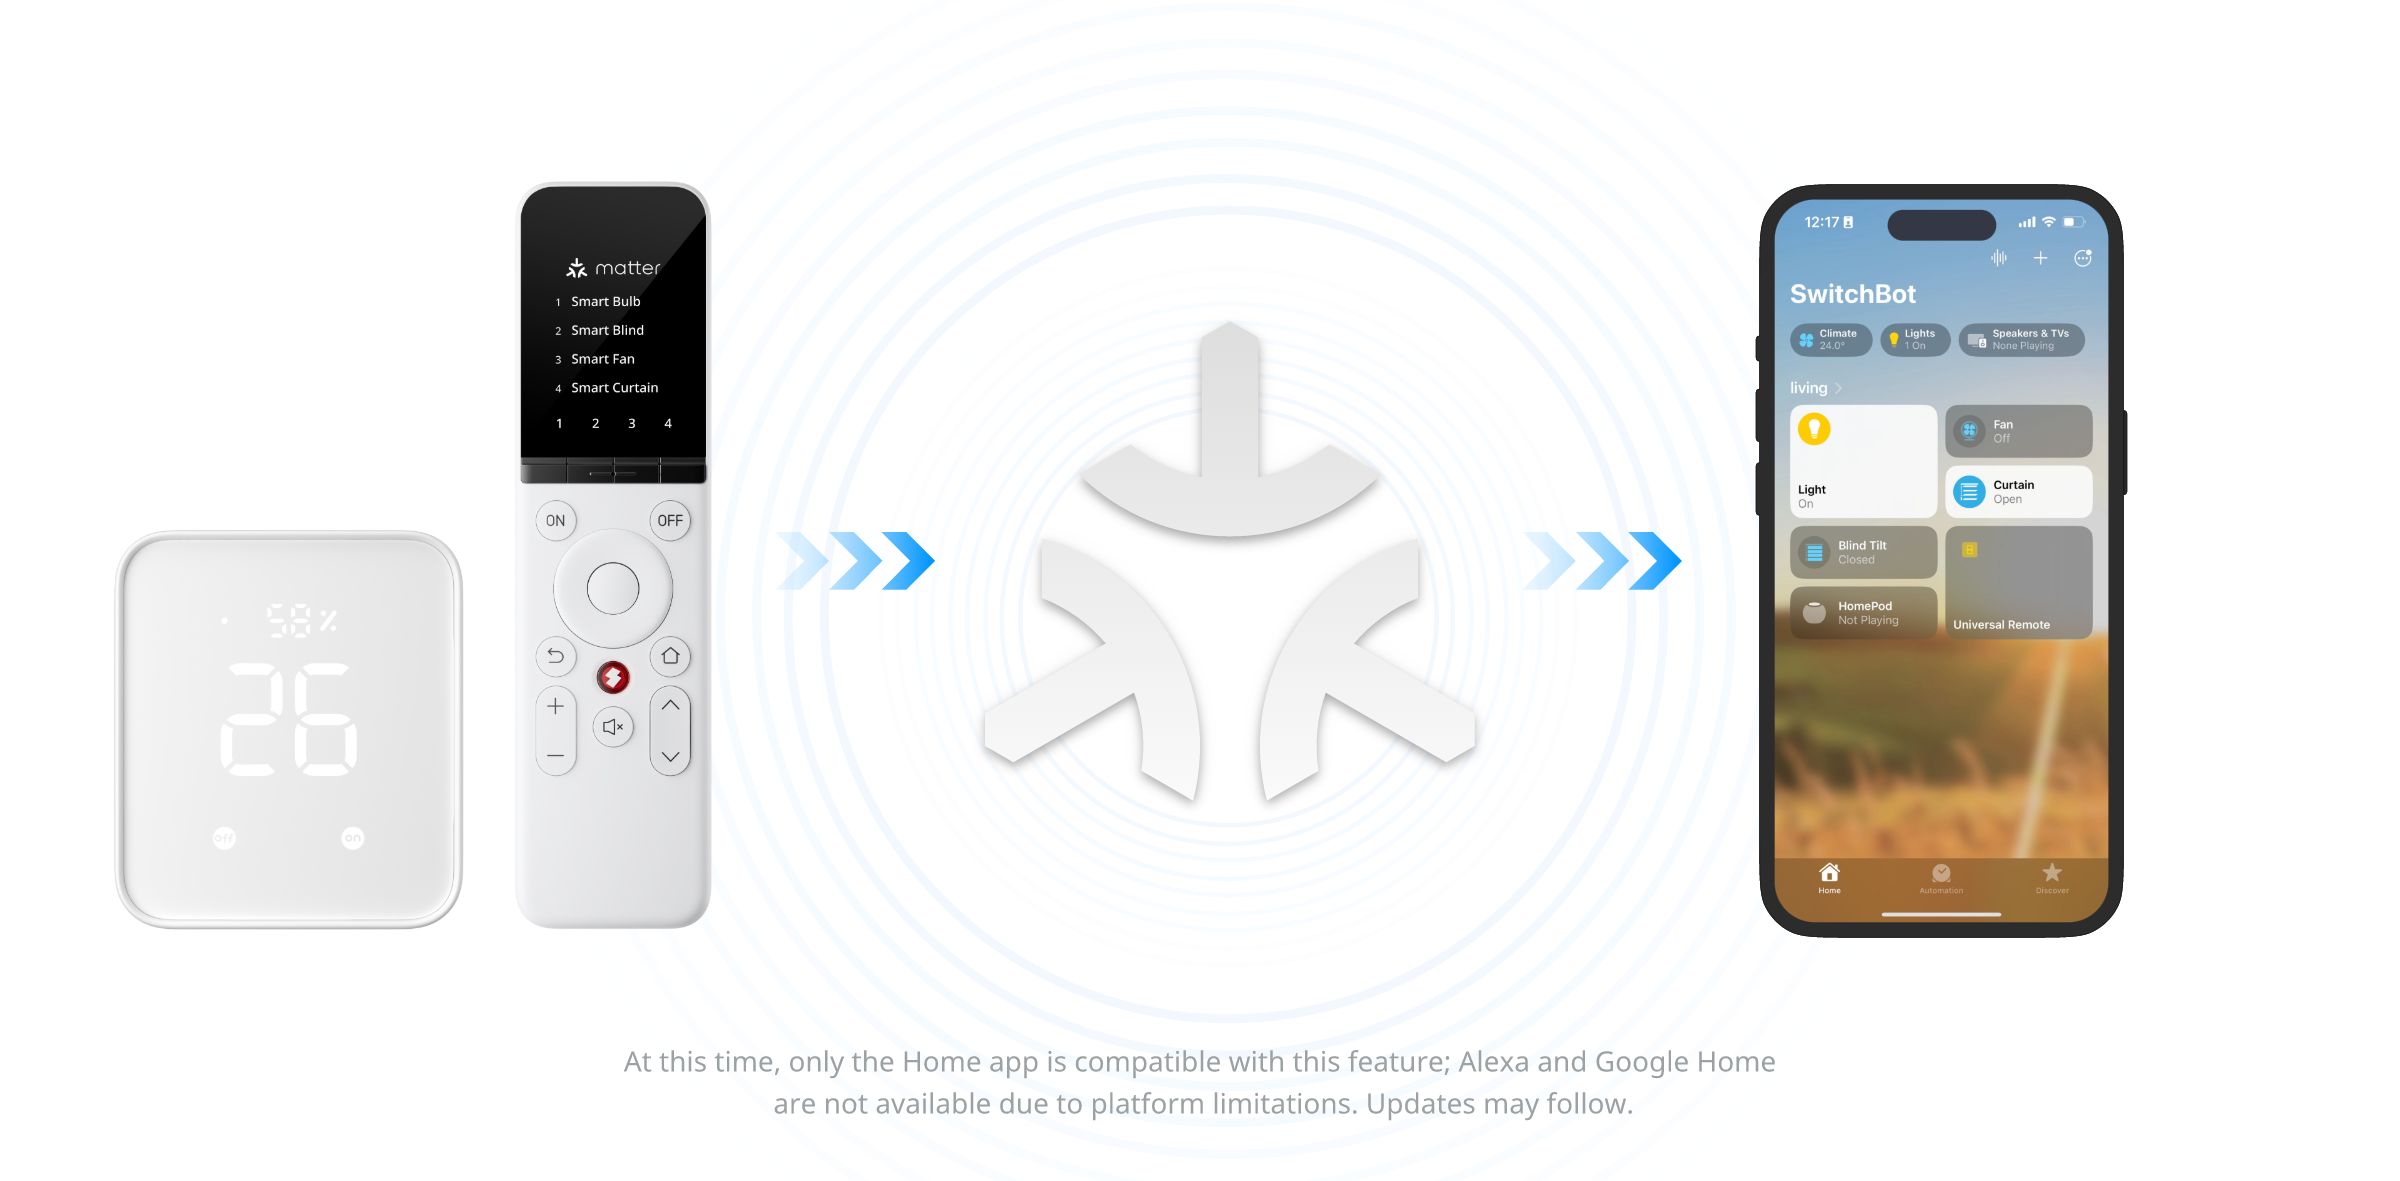The height and width of the screenshot is (1181, 2400).
Task: Expand Smart Curtain matter list item
Action: tap(611, 389)
